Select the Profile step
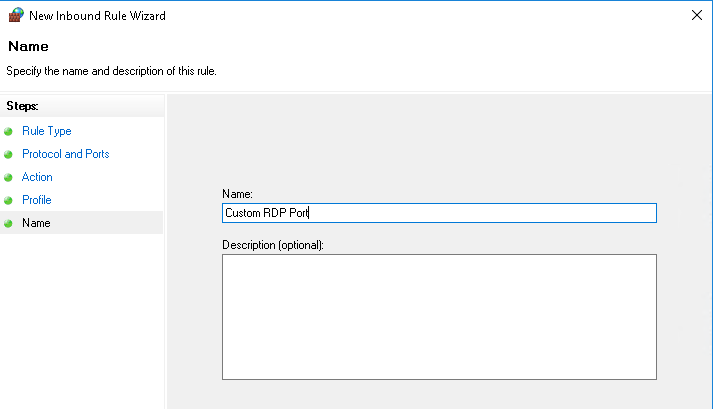Image resolution: width=713 pixels, height=409 pixels. (x=36, y=200)
